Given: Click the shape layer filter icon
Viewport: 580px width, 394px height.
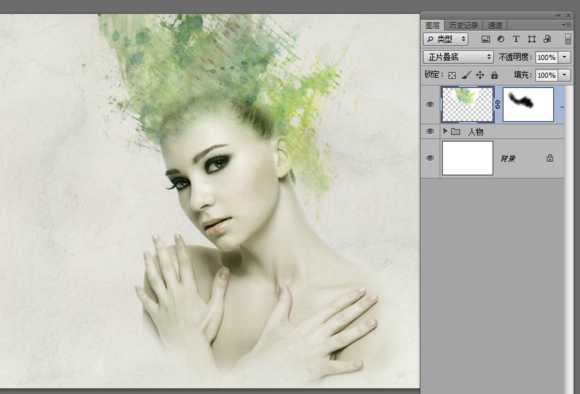Looking at the screenshot, I should (532, 39).
